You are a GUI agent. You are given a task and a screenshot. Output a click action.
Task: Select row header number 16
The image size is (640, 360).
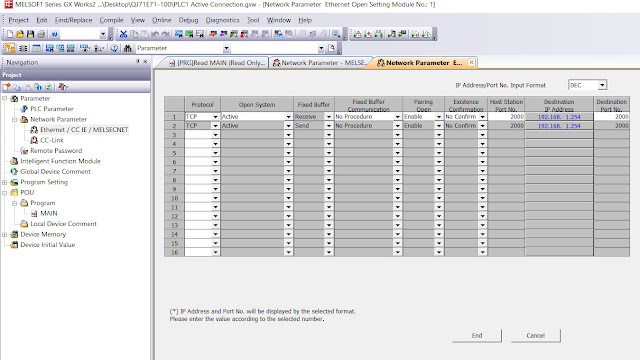pyautogui.click(x=174, y=252)
